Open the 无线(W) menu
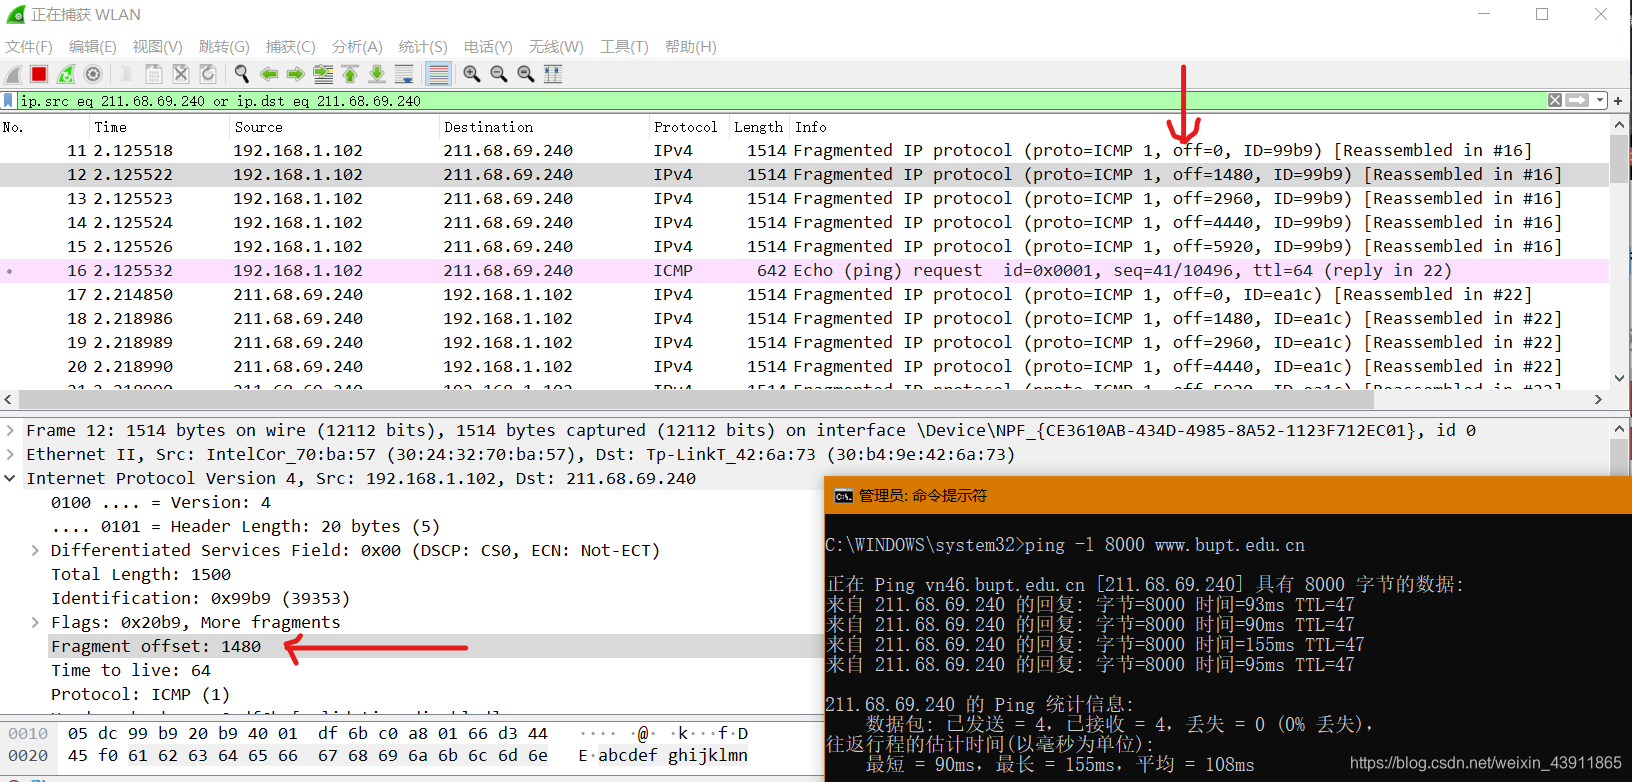1632x782 pixels. 556,47
